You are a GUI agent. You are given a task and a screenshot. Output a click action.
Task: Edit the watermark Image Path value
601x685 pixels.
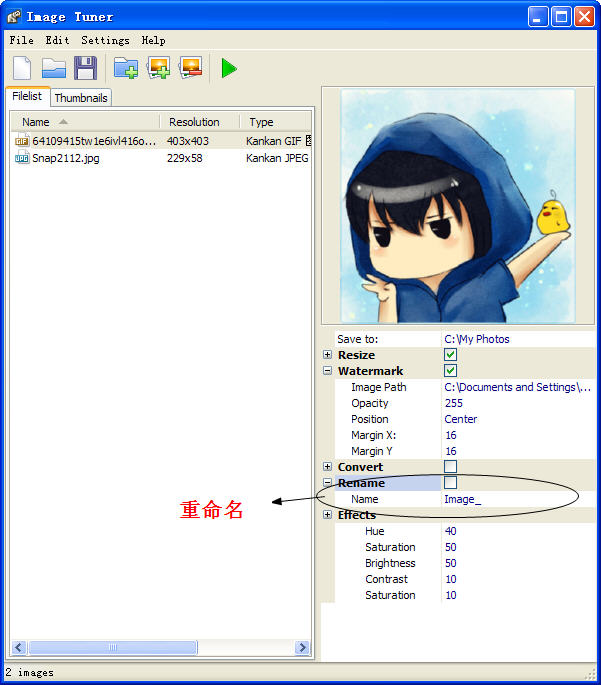pos(518,387)
